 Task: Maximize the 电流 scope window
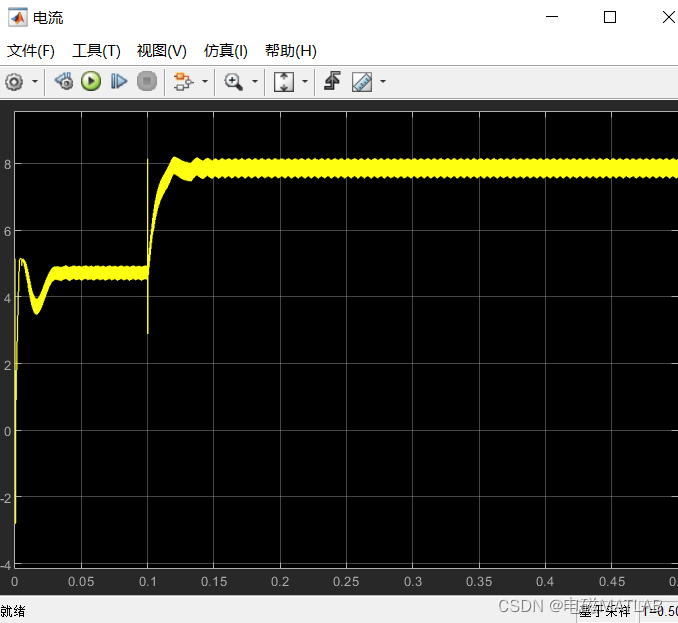[610, 17]
